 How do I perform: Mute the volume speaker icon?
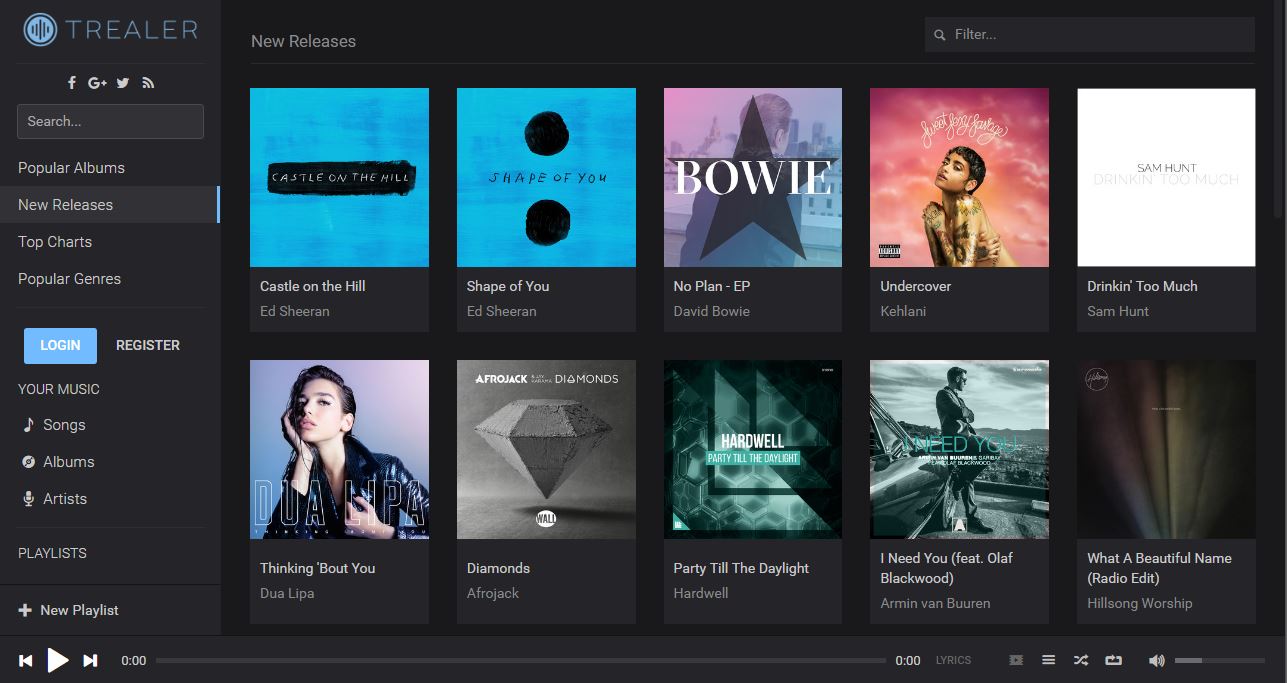point(1157,660)
